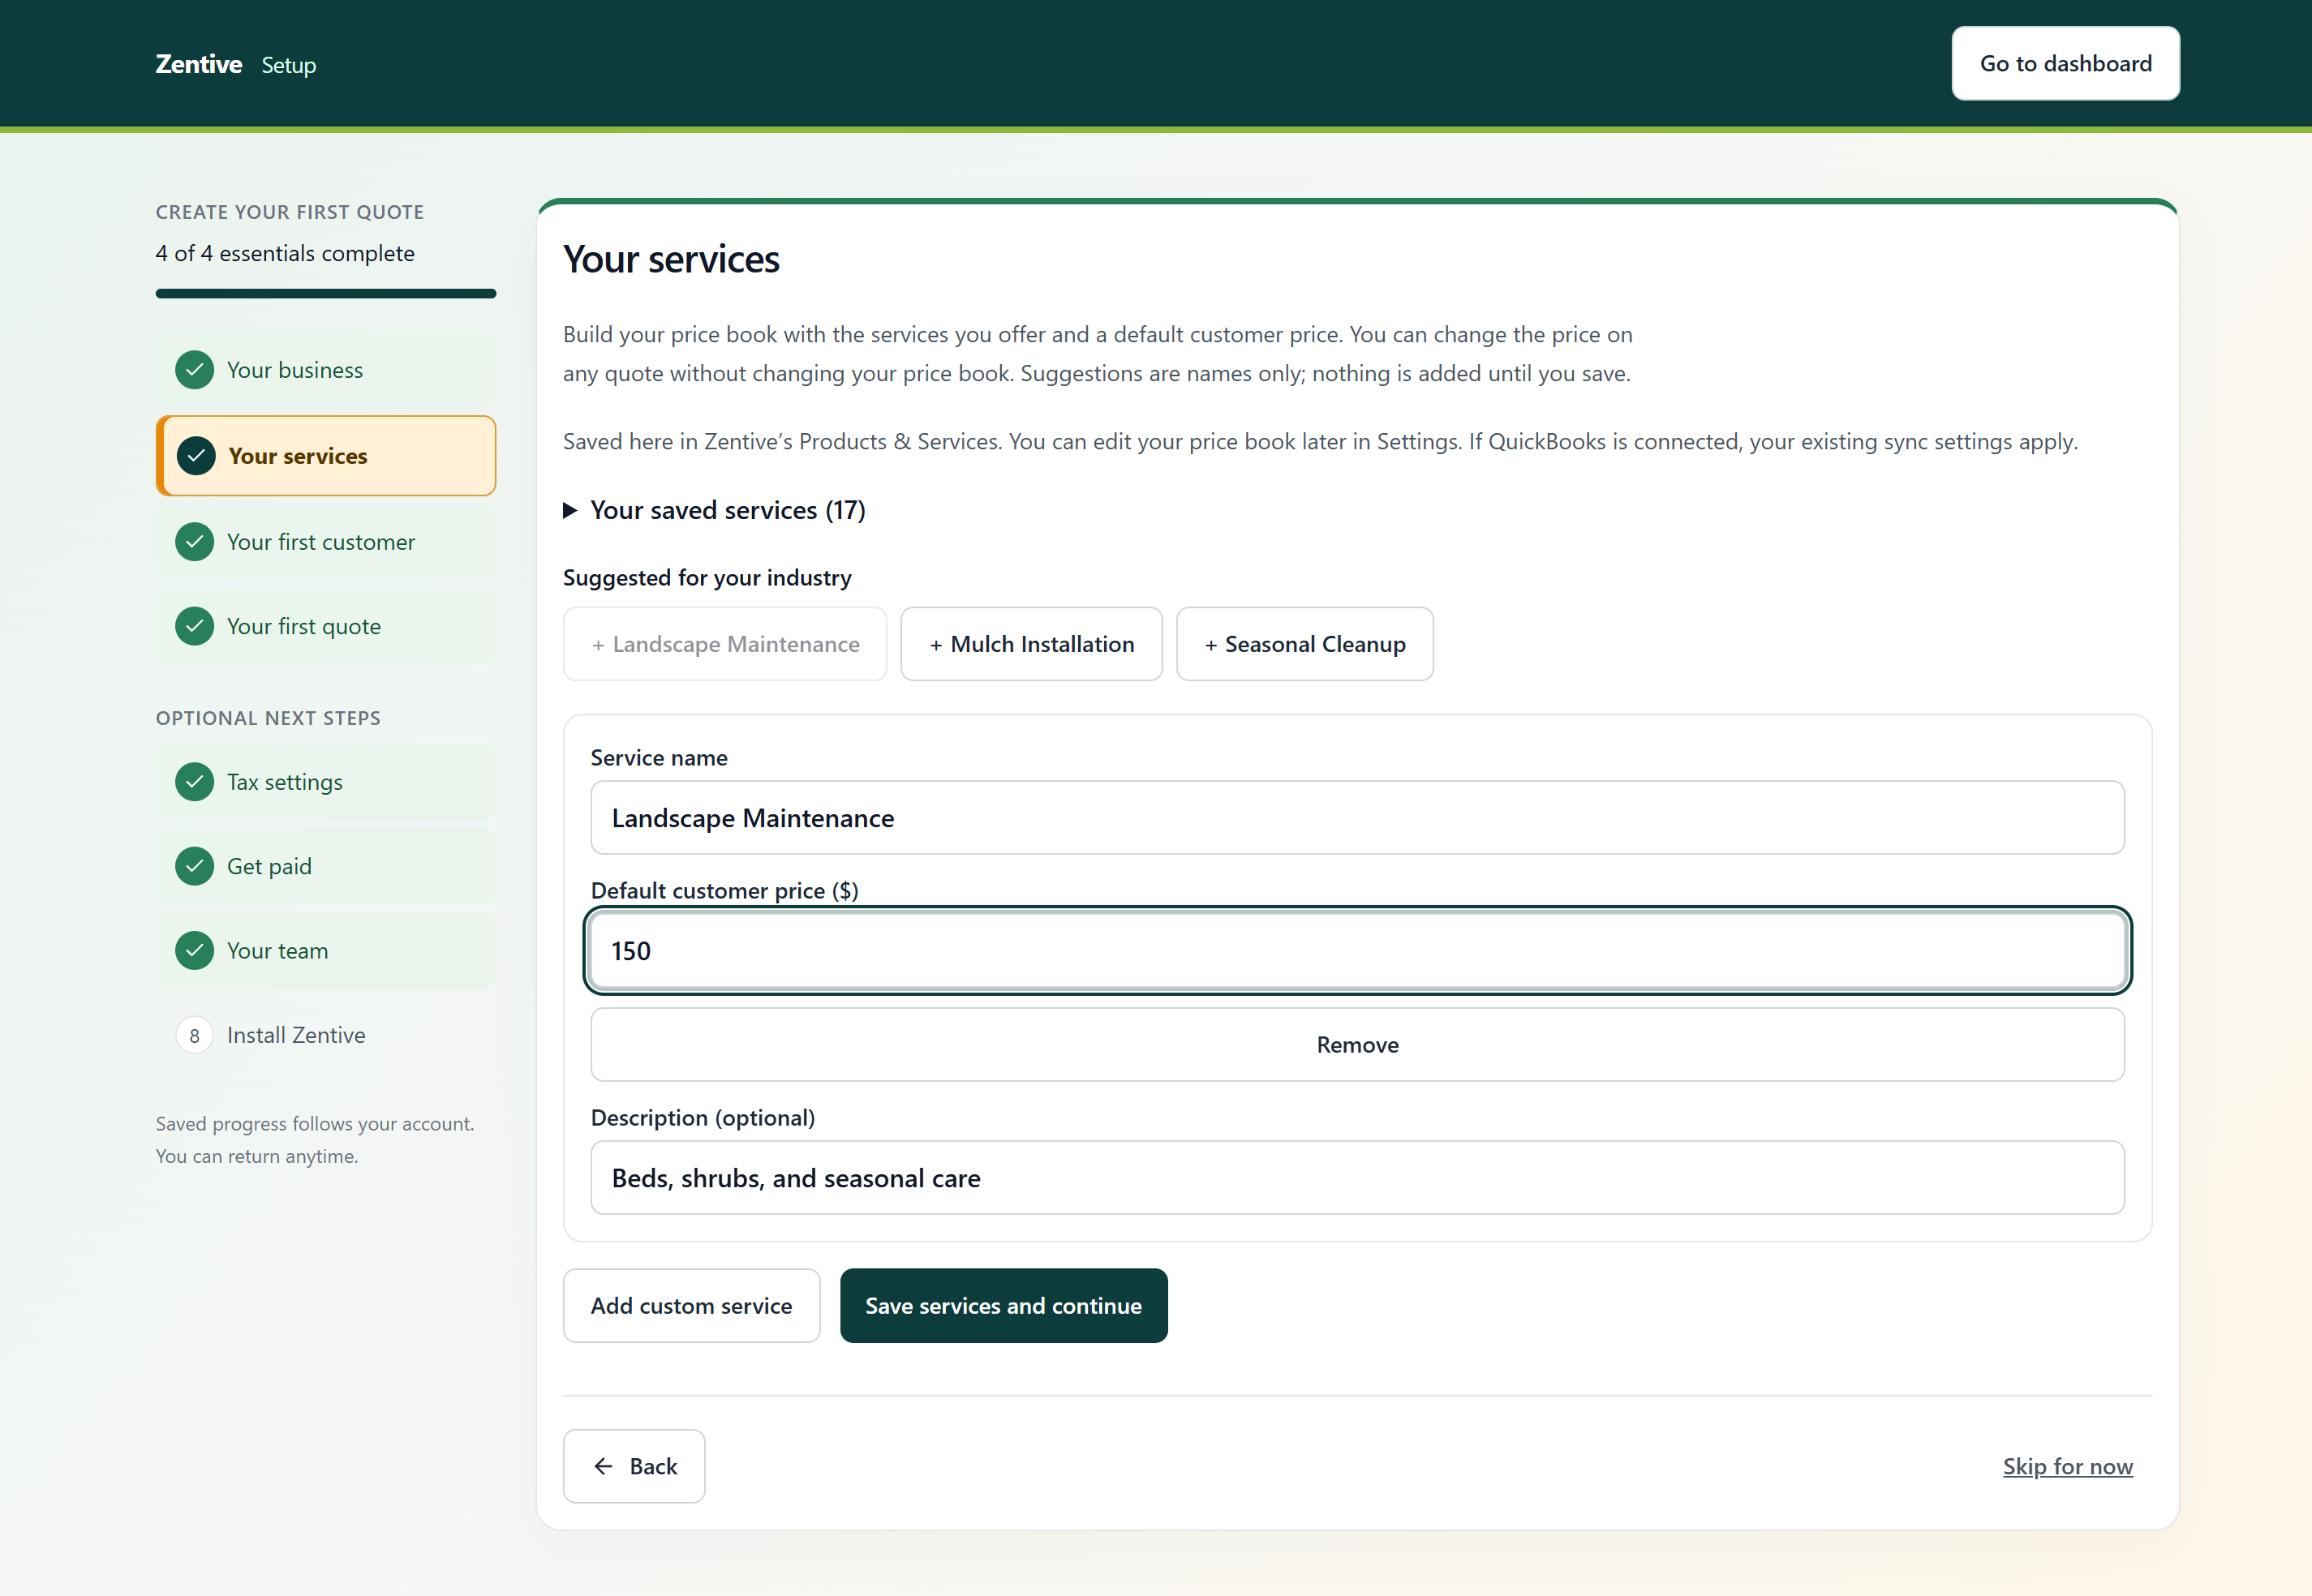Open the Get paid step
Image resolution: width=2312 pixels, height=1596 pixels.
tap(326, 866)
